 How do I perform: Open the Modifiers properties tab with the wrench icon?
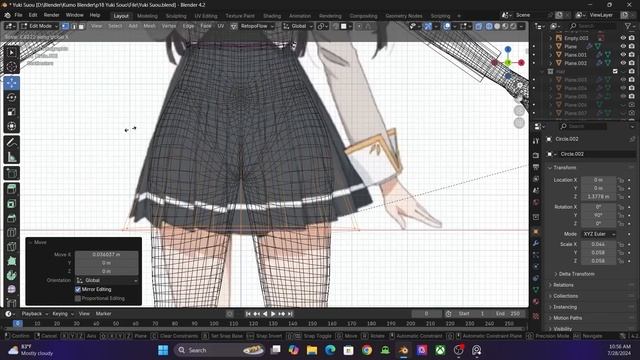[x=536, y=243]
